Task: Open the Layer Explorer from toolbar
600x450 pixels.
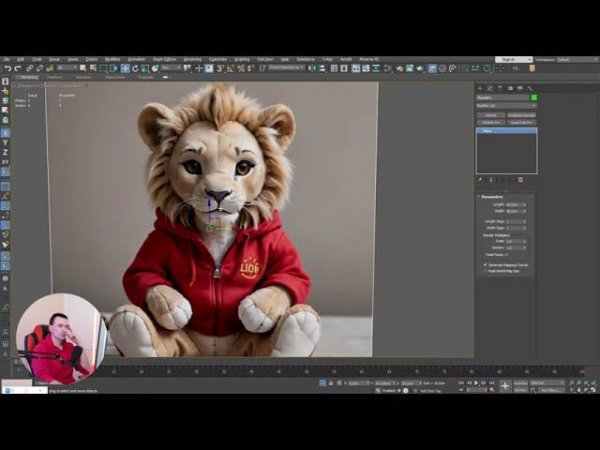Action: [344, 68]
